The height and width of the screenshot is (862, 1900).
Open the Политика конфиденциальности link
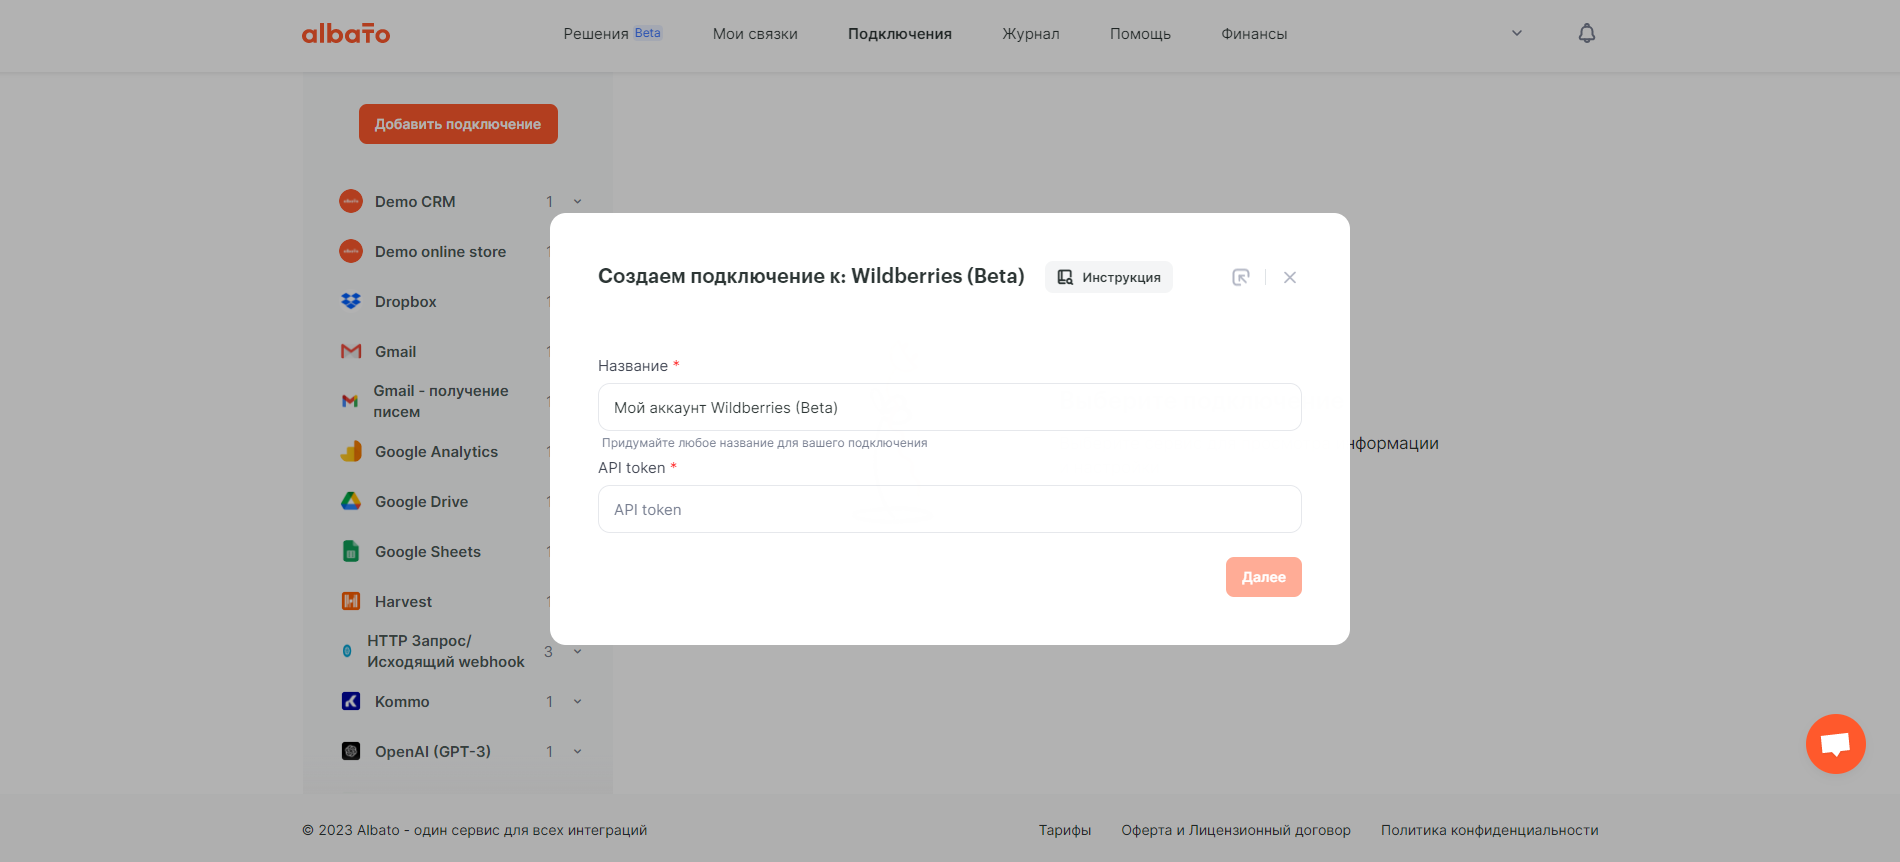pos(1489,830)
